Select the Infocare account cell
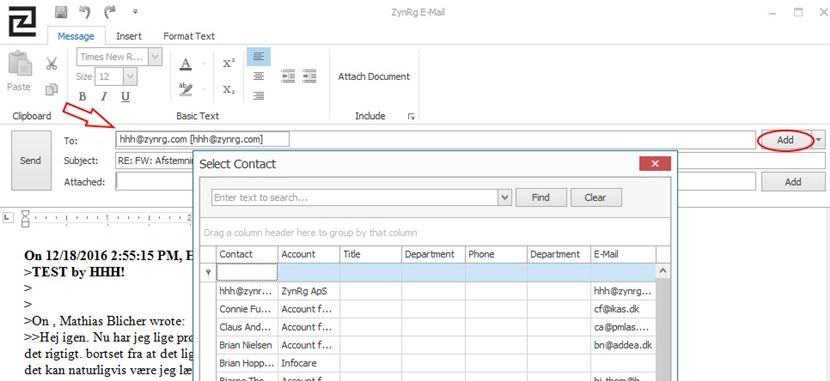 pyautogui.click(x=309, y=364)
